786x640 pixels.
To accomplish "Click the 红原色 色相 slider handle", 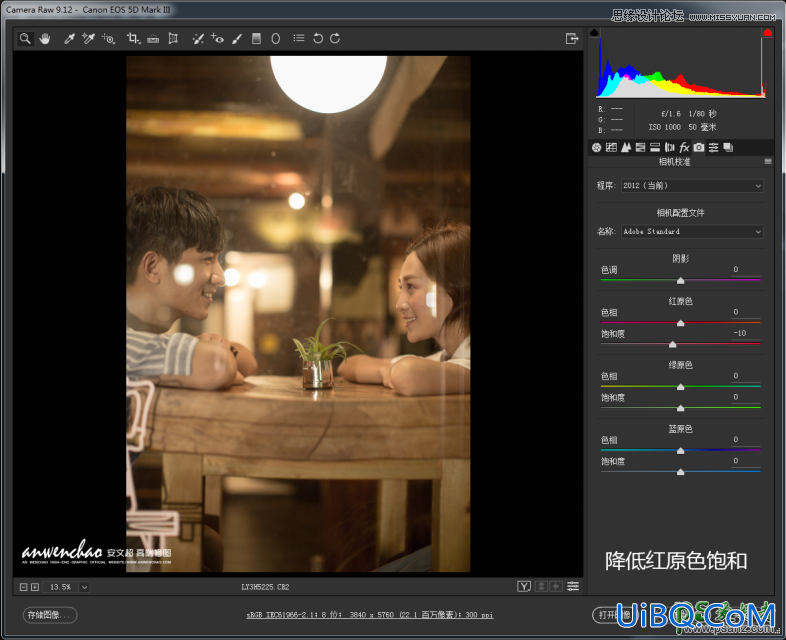I will pos(681,323).
